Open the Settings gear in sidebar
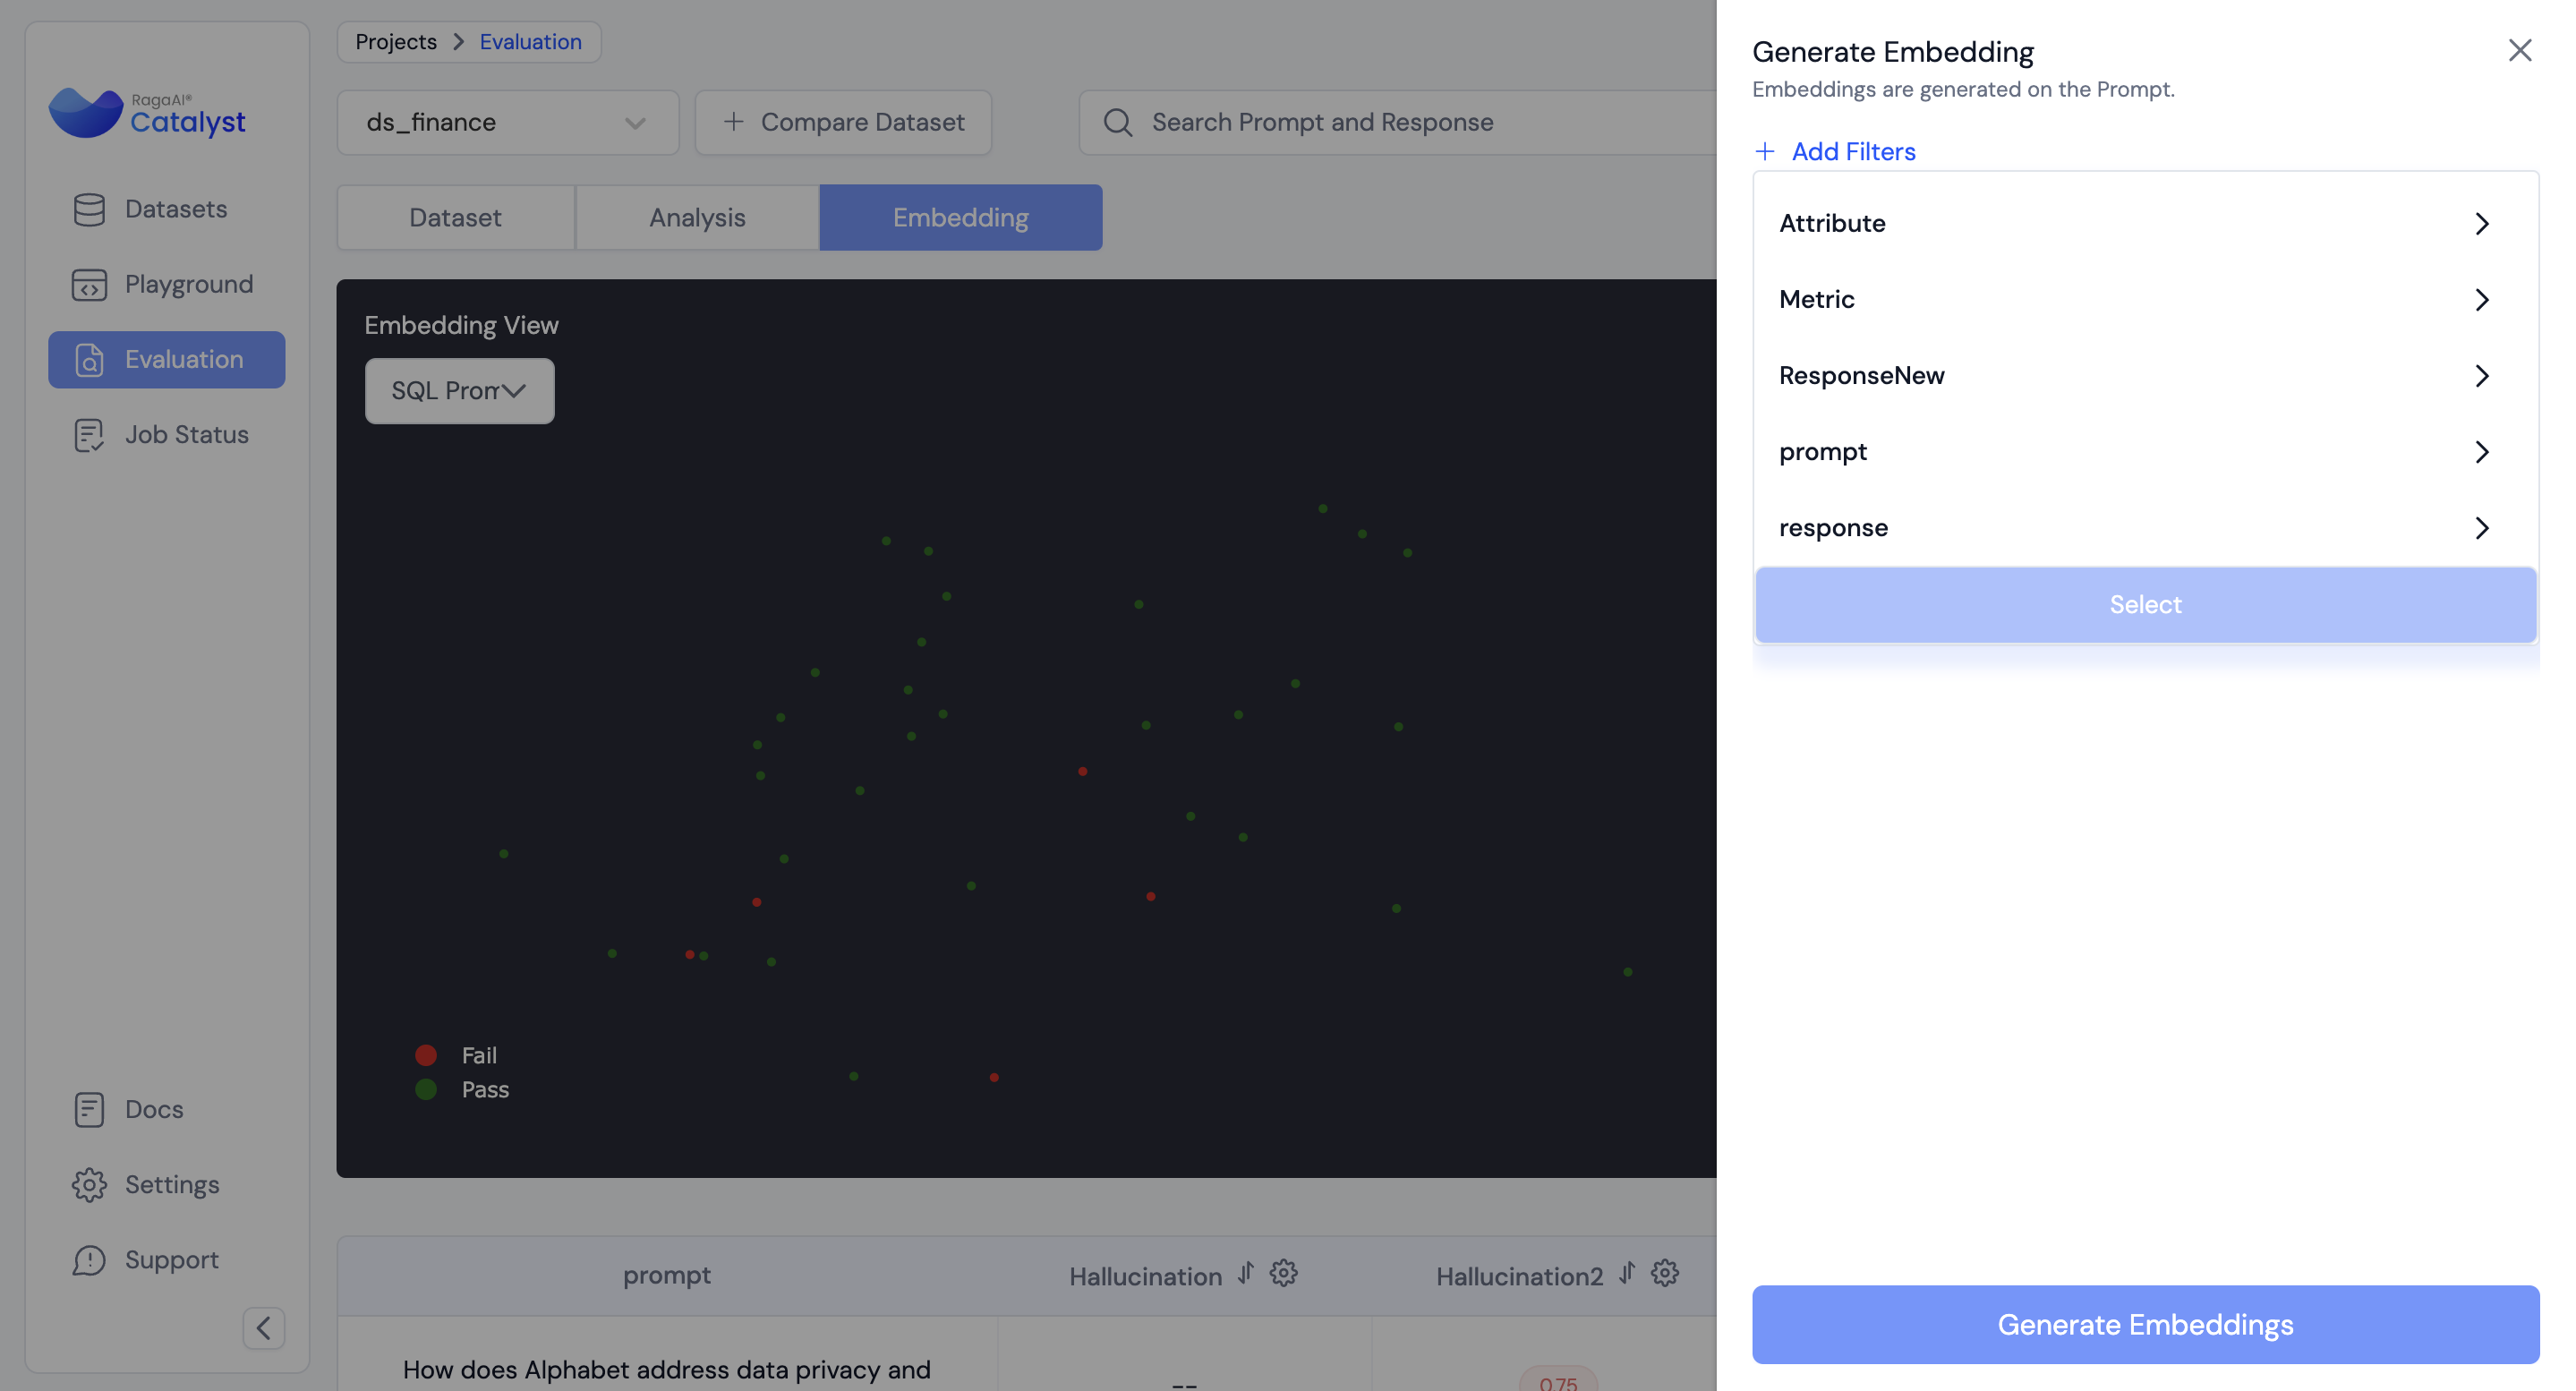This screenshot has width=2576, height=1391. (x=89, y=1184)
